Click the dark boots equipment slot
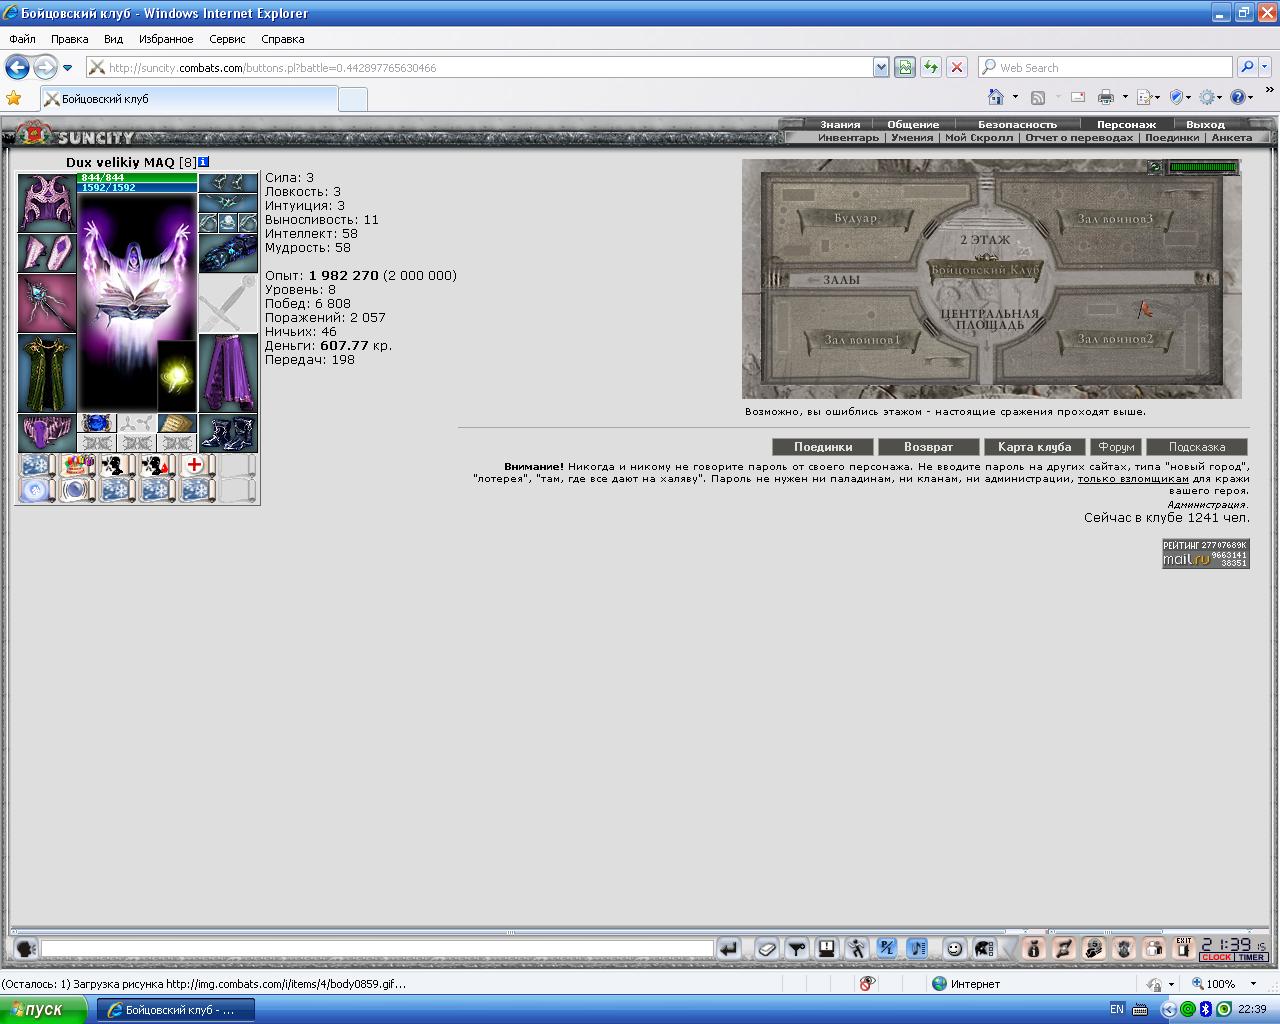 coord(228,433)
